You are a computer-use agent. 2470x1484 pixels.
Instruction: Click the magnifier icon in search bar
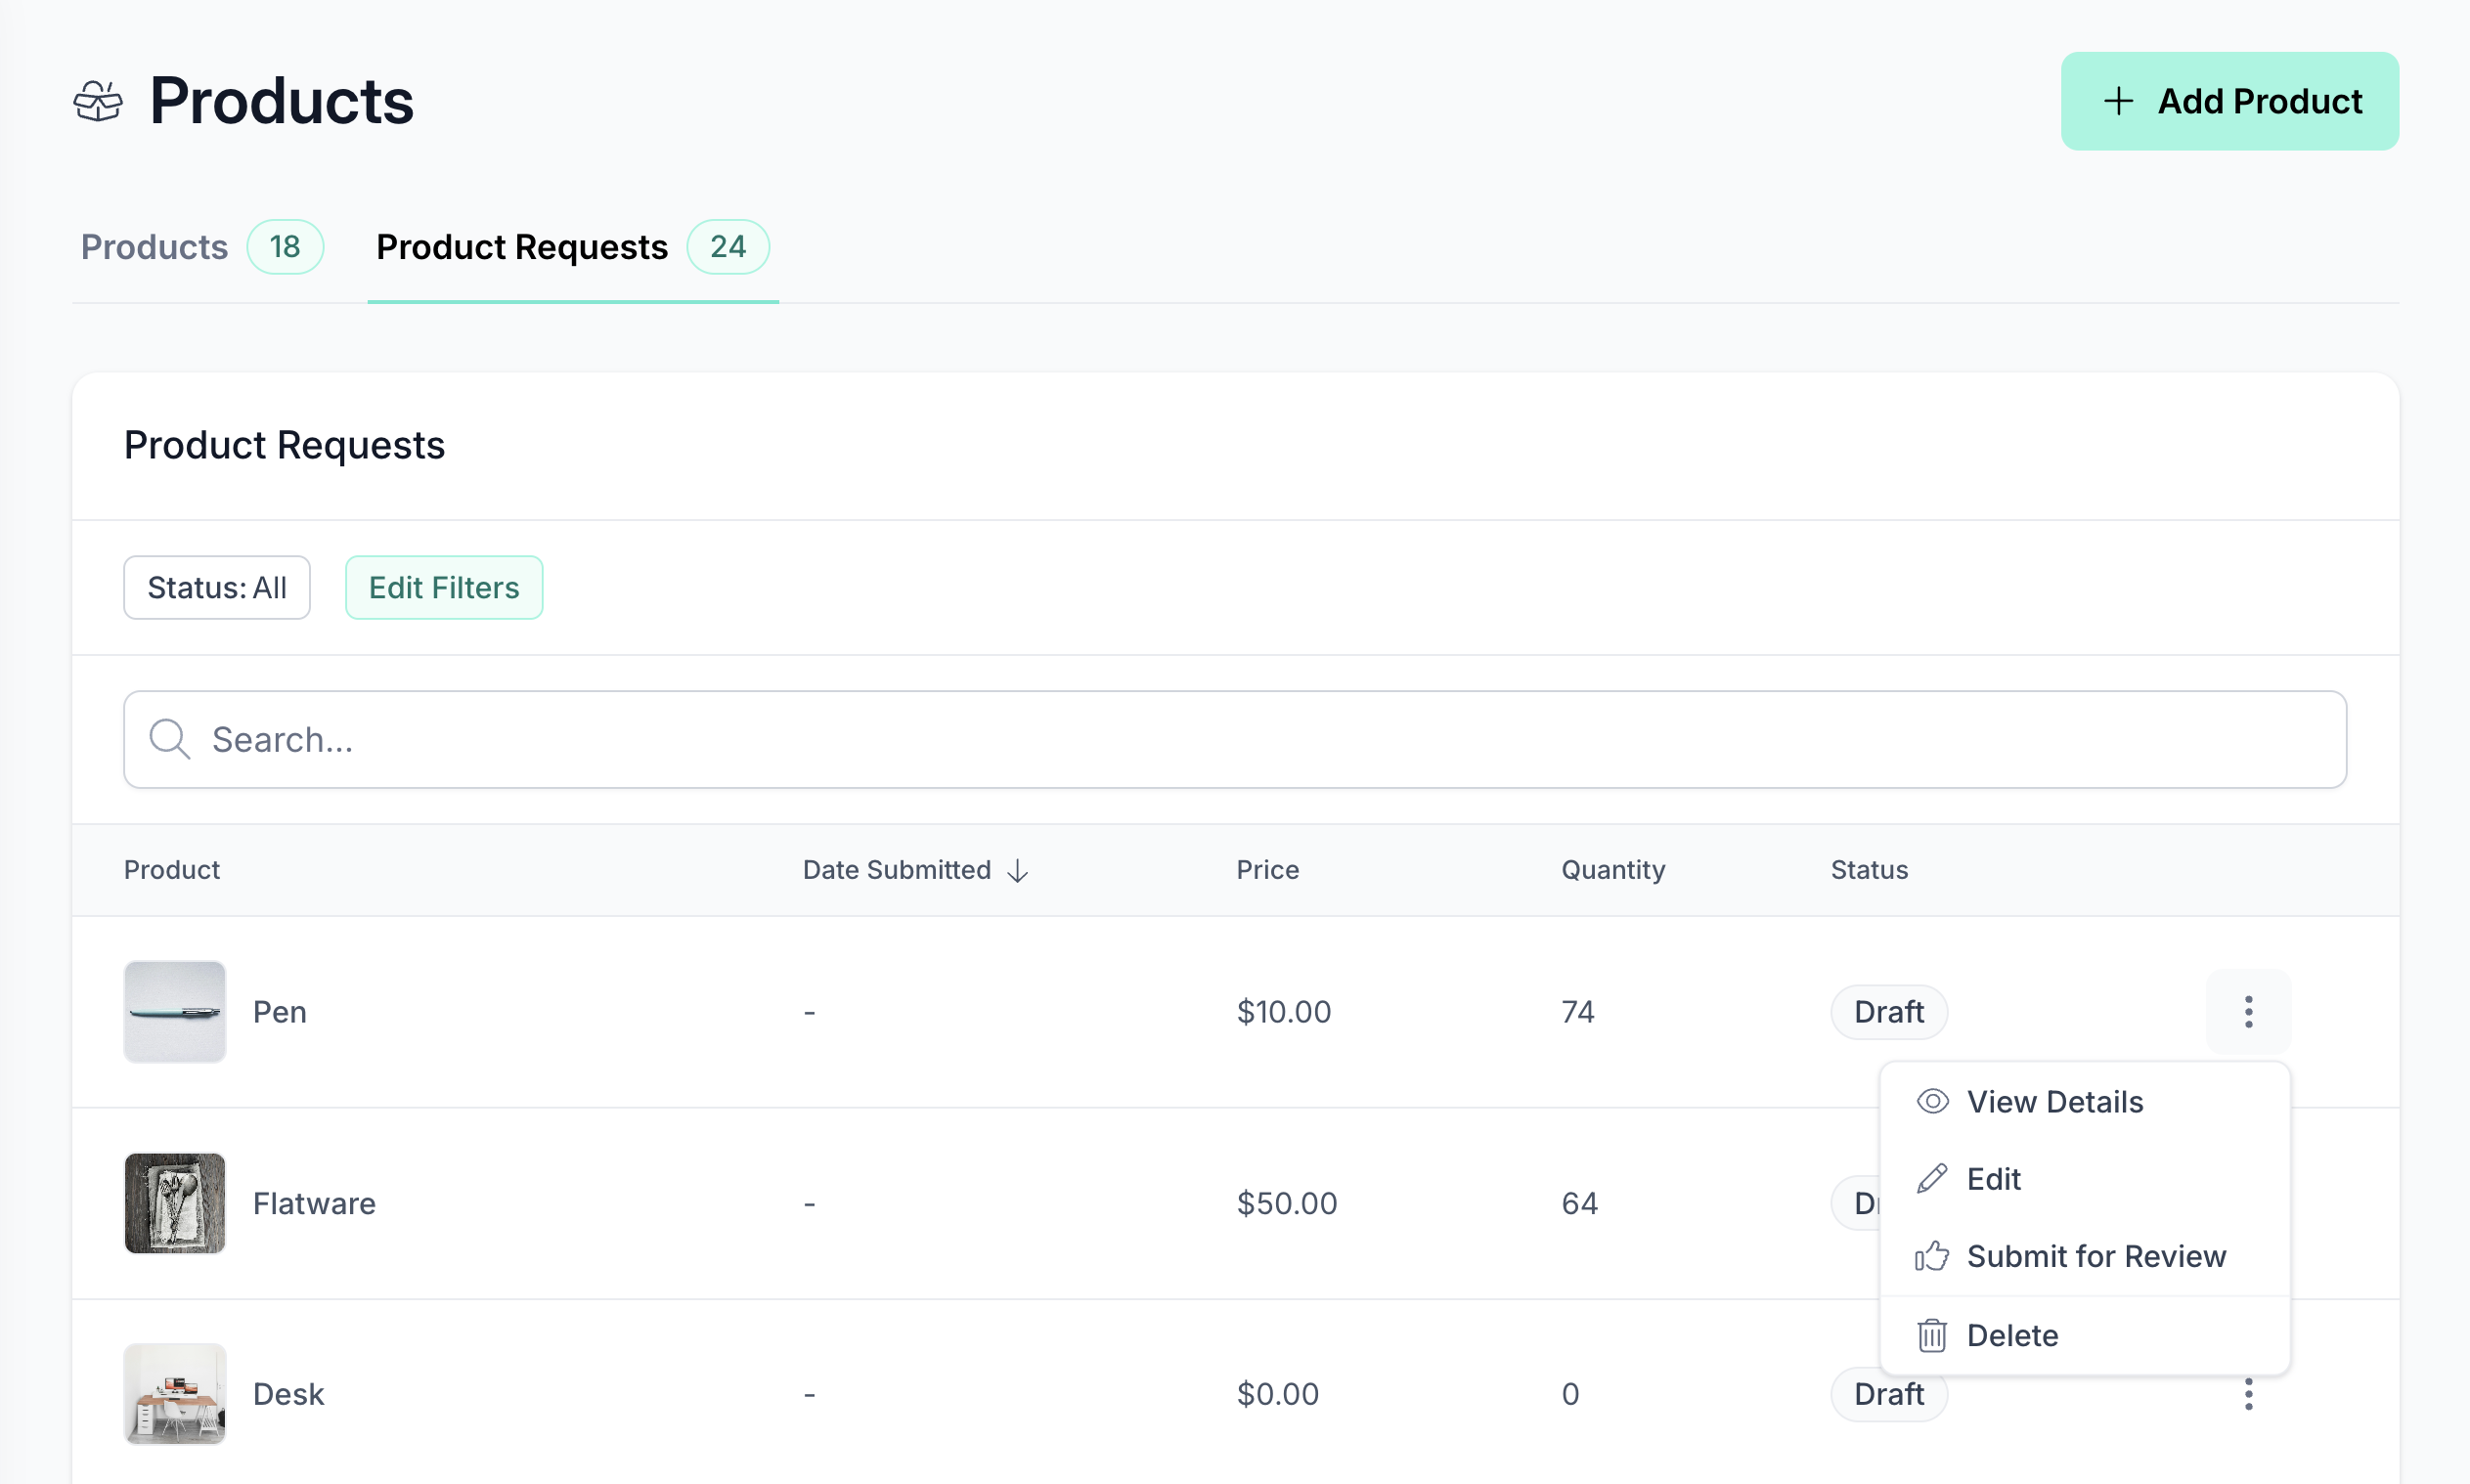[169, 740]
